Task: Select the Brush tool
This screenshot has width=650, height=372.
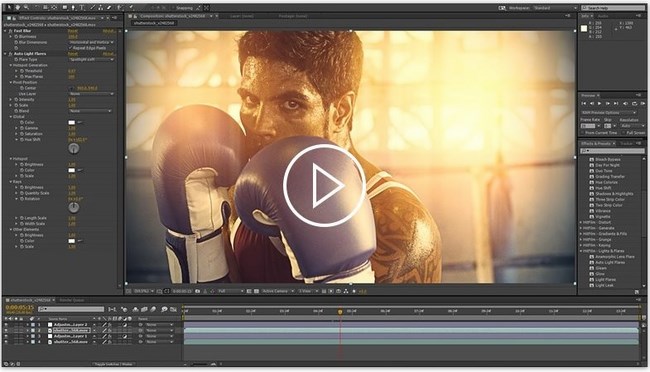Action: point(92,7)
